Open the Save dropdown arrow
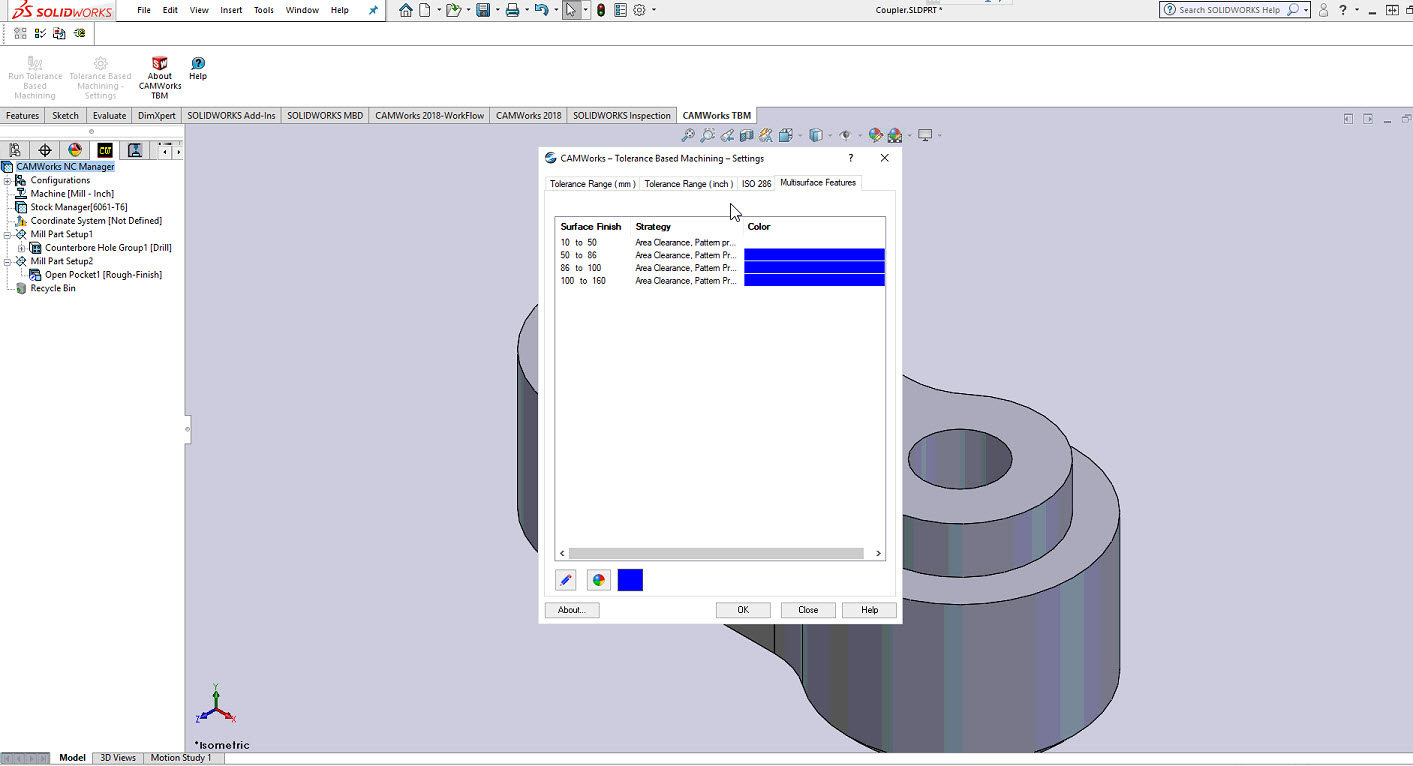The image size is (1413, 766). (x=496, y=10)
